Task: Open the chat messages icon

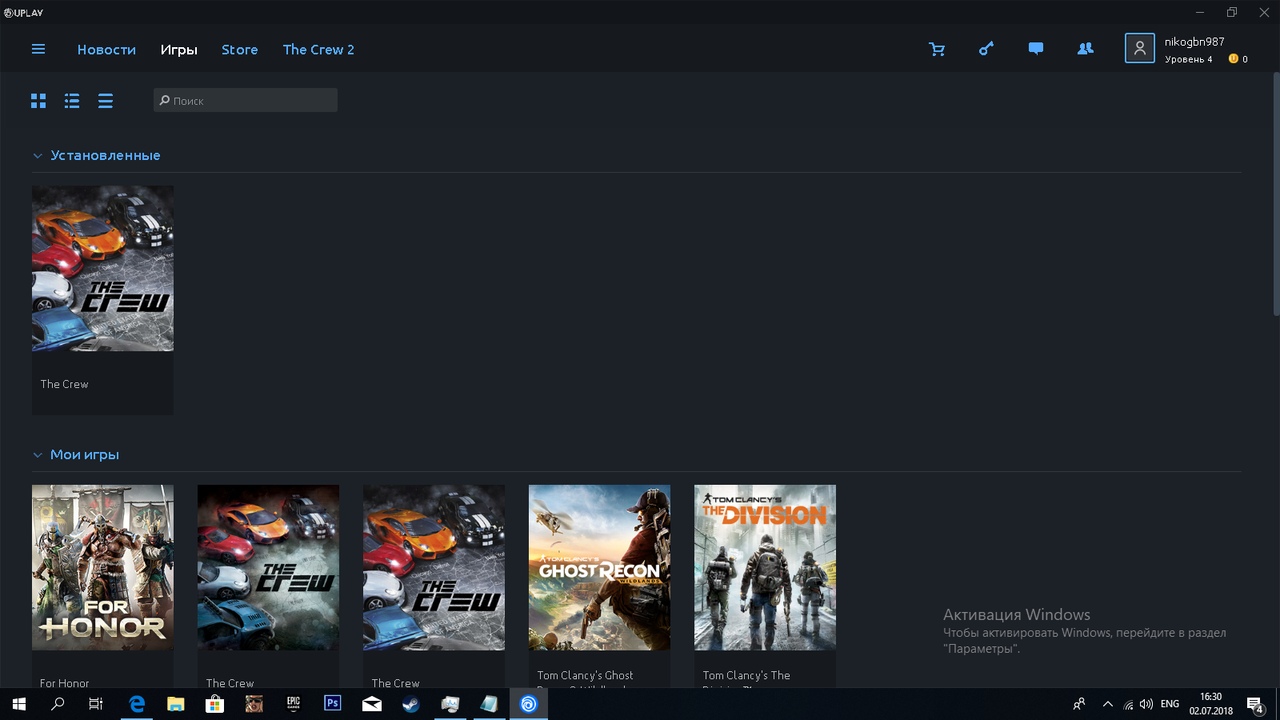Action: pyautogui.click(x=1036, y=49)
